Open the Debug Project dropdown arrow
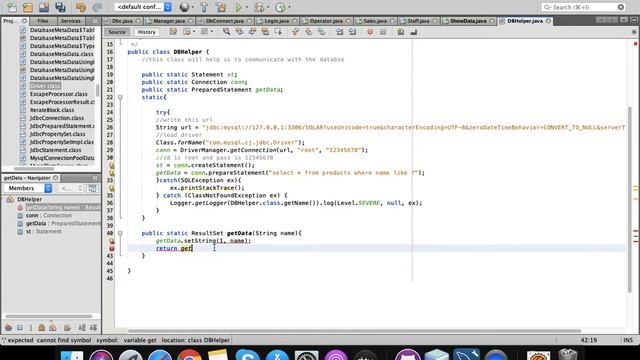 coord(268,7)
